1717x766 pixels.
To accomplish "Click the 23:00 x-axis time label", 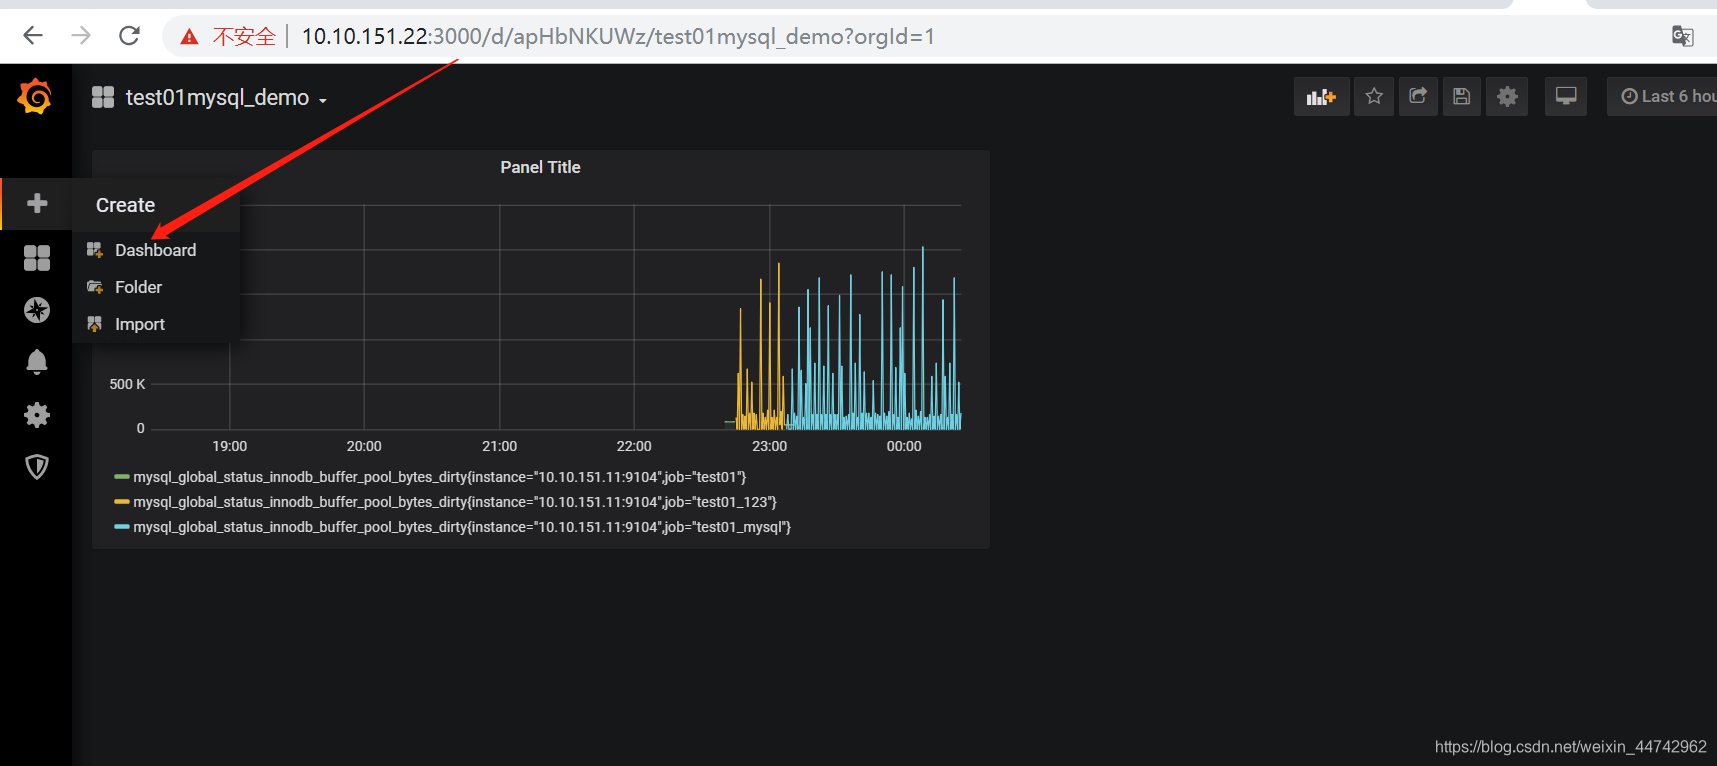I will click(769, 446).
